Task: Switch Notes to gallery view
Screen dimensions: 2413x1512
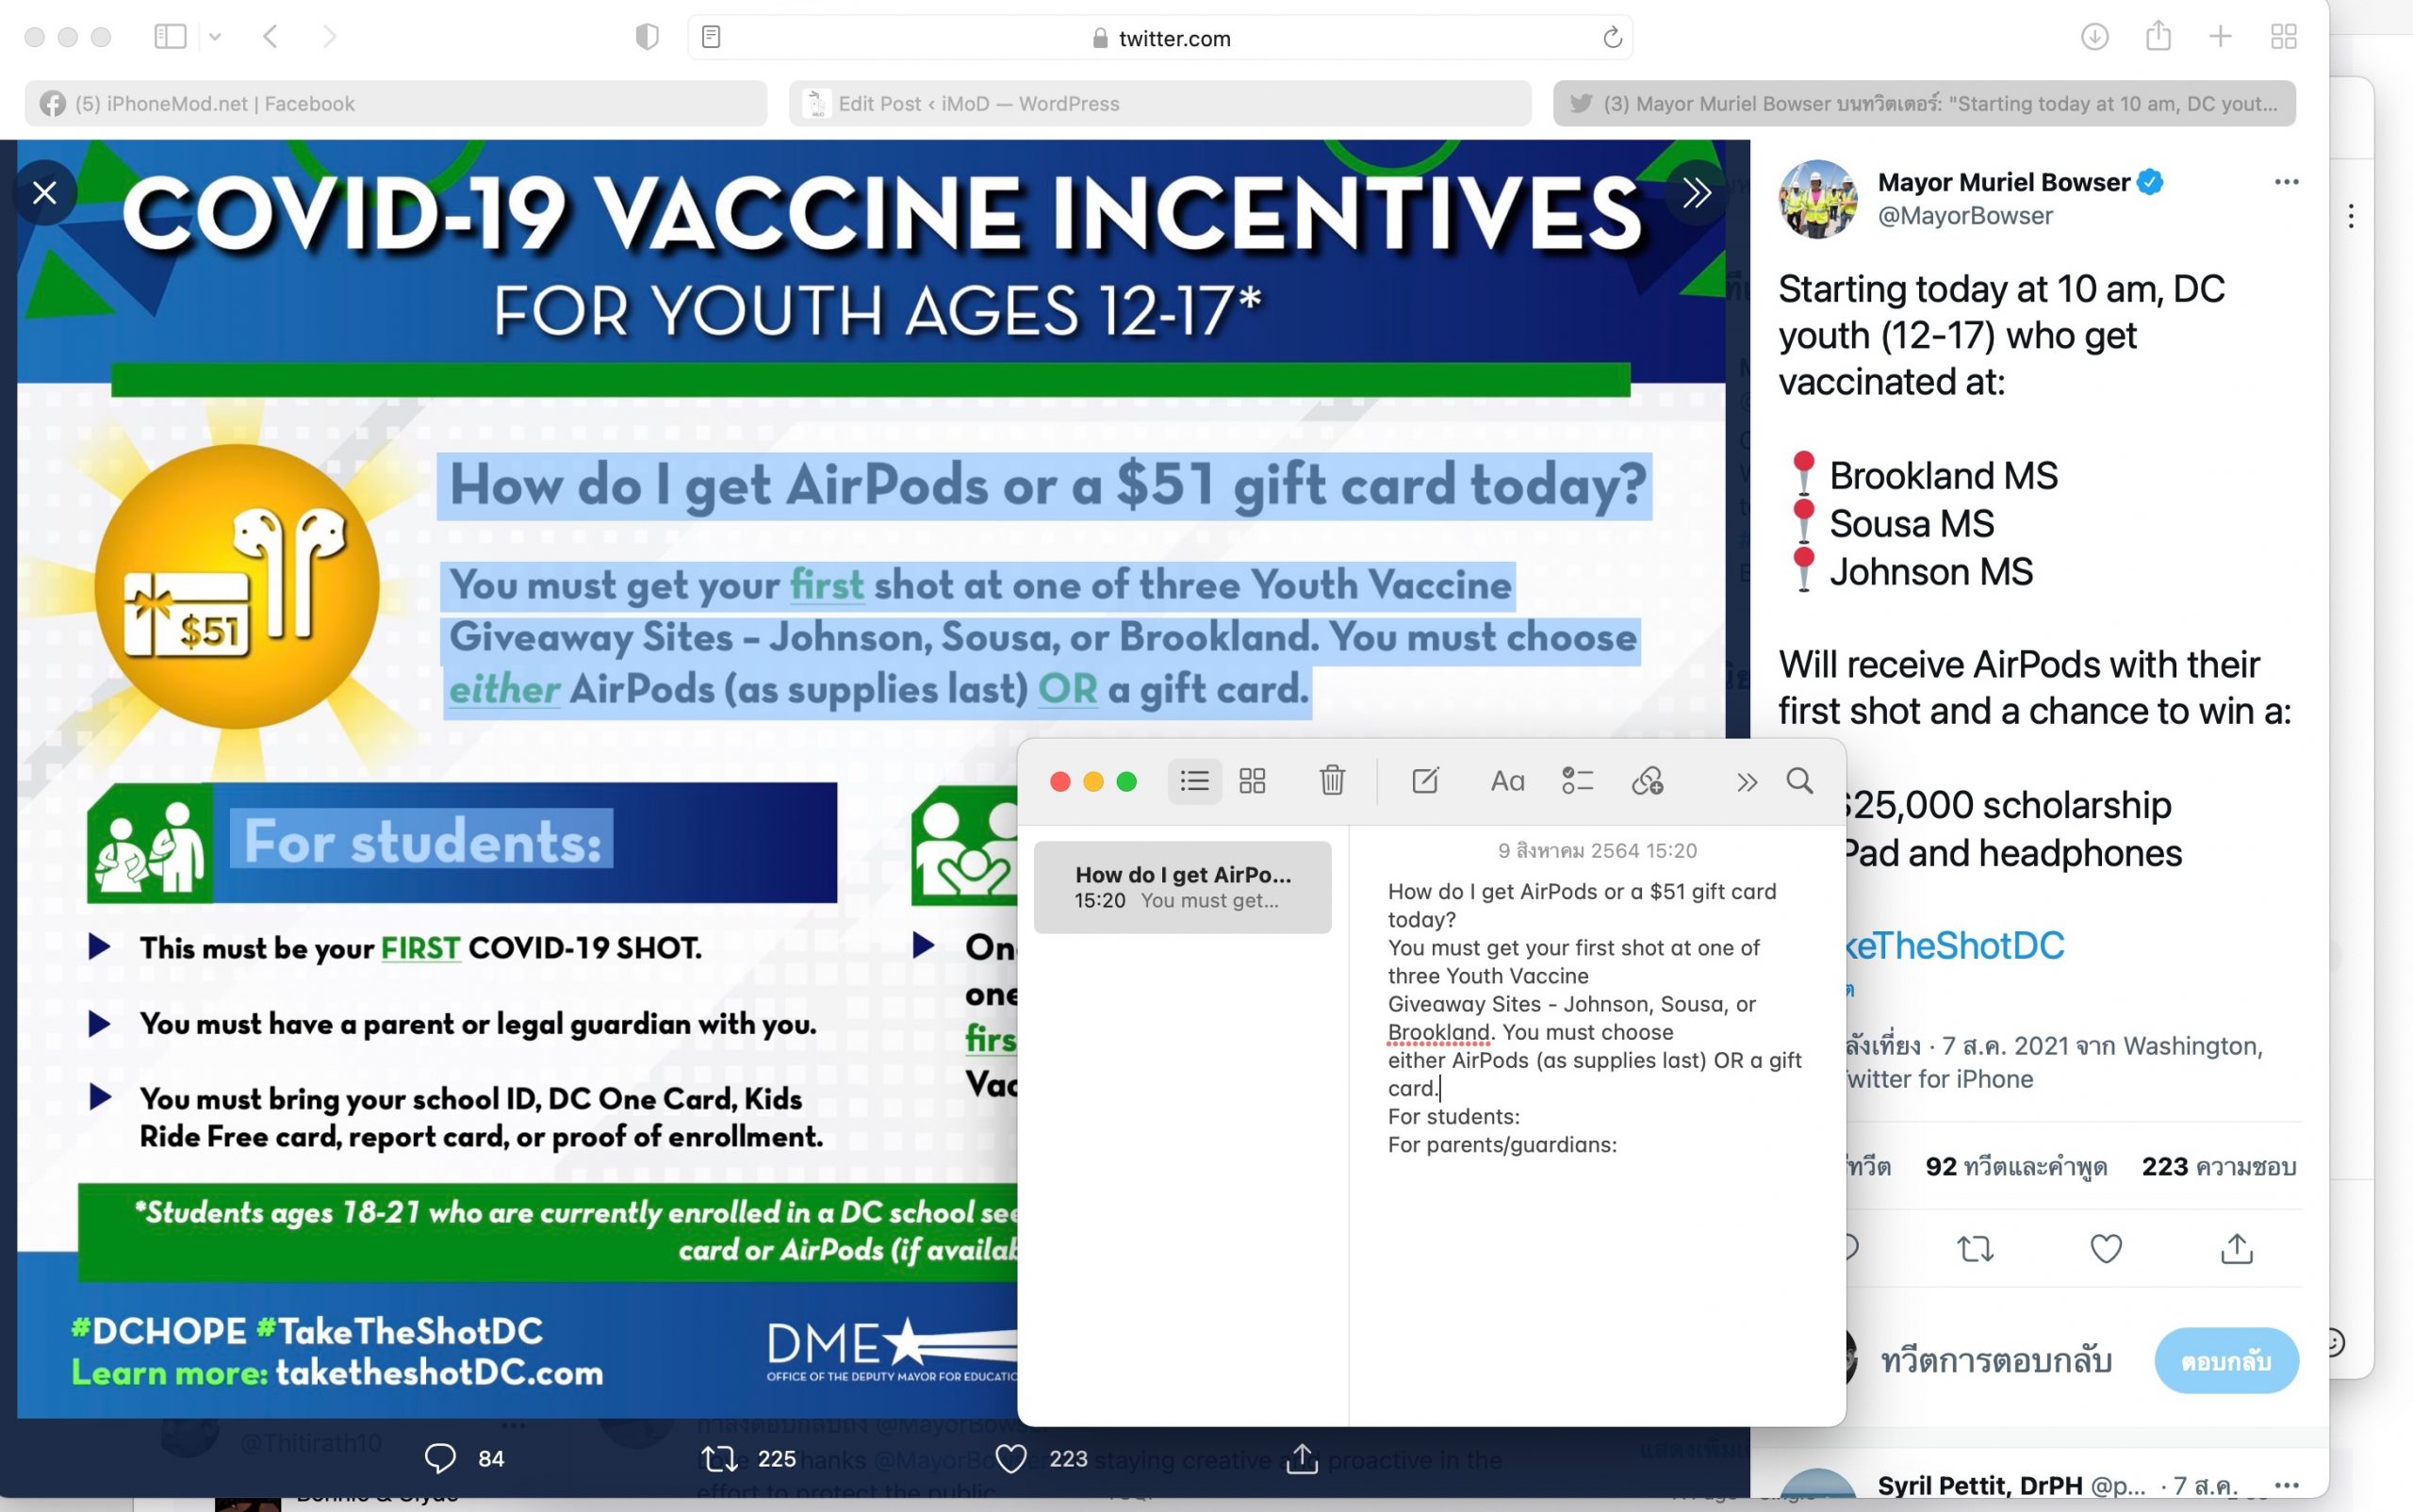Action: pyautogui.click(x=1252, y=781)
